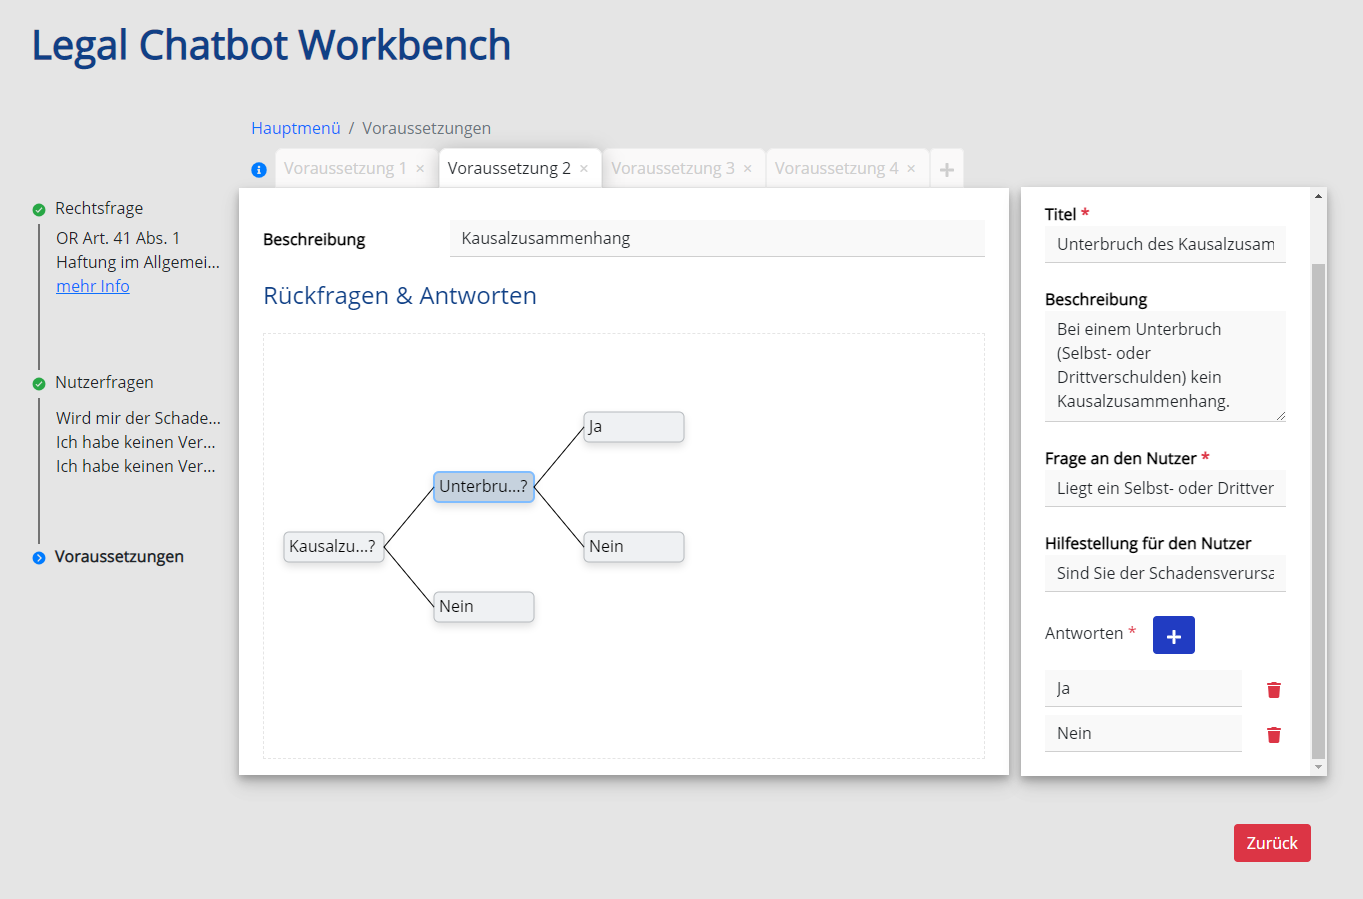Edit the Nein answer text field
1363x899 pixels.
click(x=1143, y=733)
